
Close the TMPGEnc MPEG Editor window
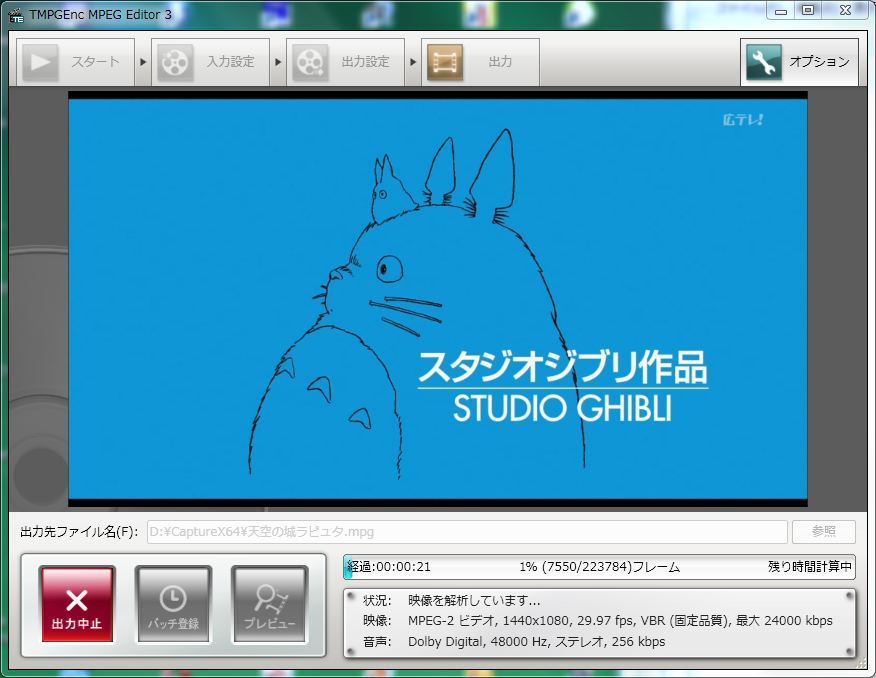click(845, 11)
